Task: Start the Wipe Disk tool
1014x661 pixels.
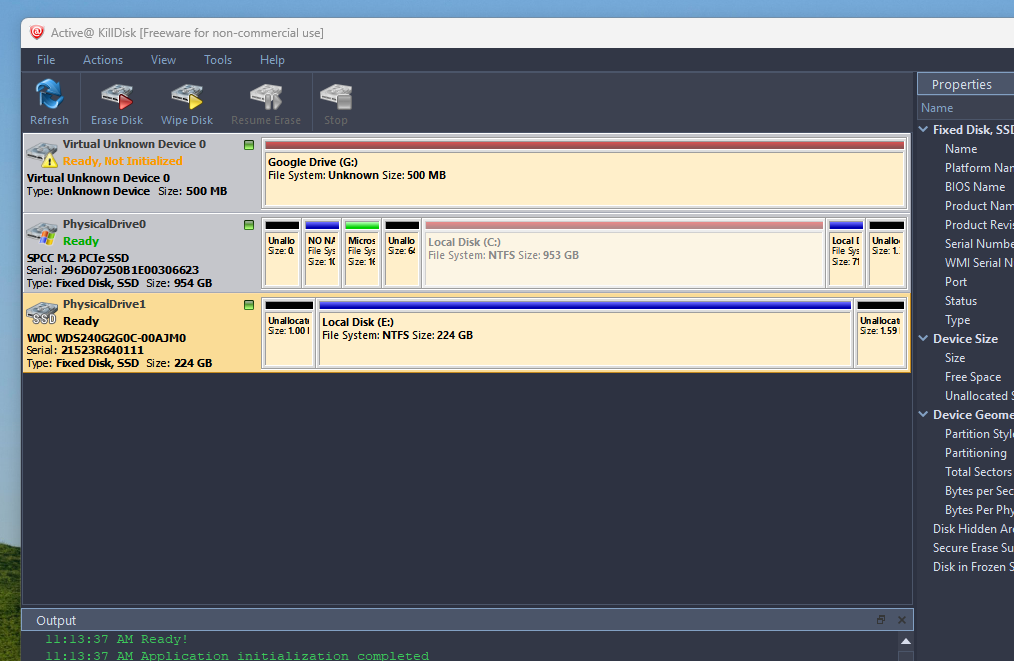Action: pos(187,96)
